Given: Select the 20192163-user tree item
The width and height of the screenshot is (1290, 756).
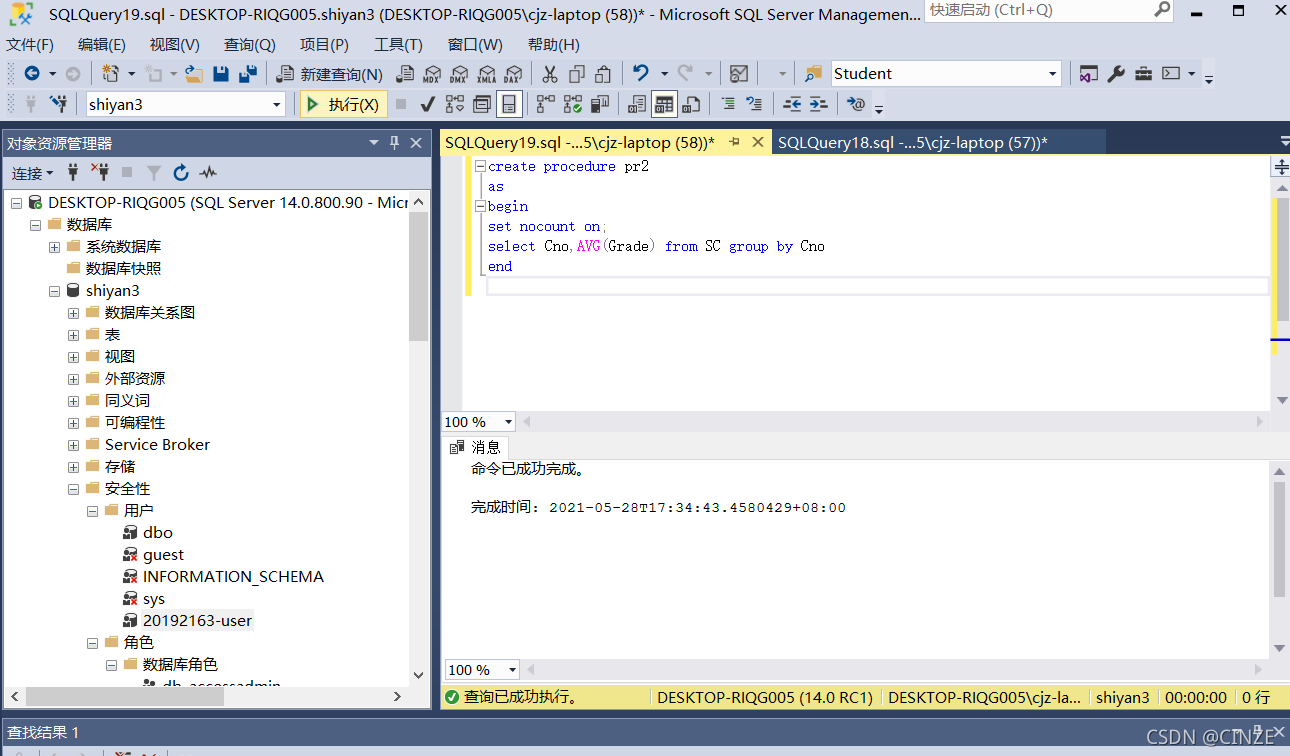Looking at the screenshot, I should pos(198,621).
